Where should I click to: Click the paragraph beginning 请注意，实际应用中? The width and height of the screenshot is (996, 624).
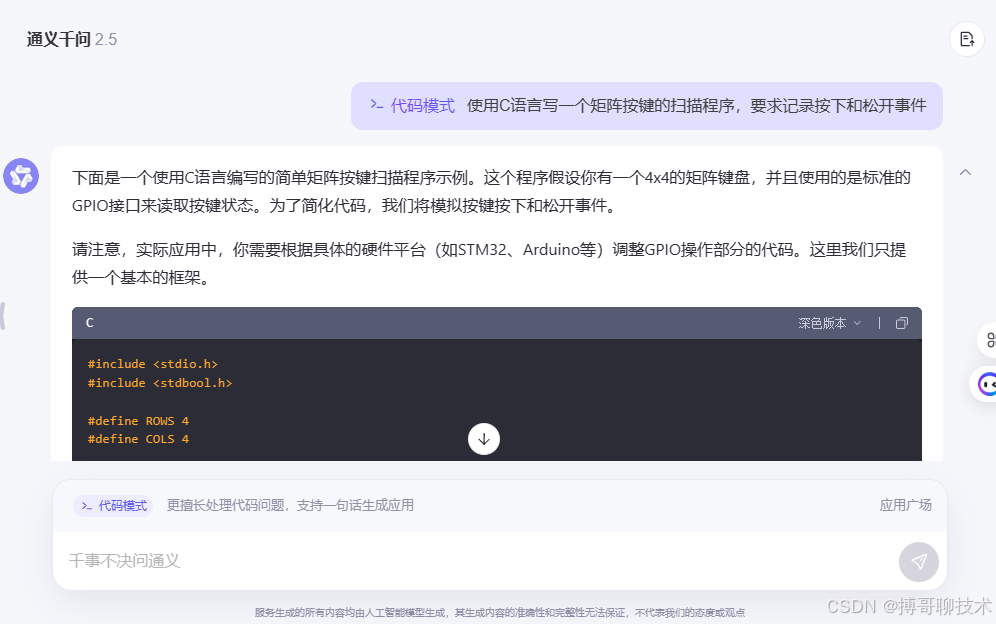pos(489,263)
